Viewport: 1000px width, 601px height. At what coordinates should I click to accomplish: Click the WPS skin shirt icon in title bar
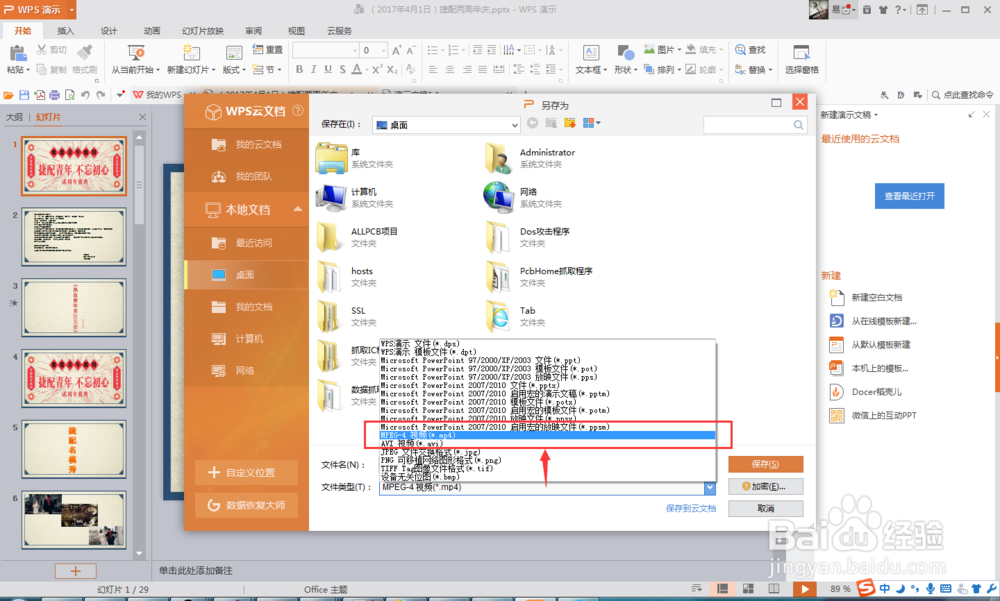pos(883,10)
